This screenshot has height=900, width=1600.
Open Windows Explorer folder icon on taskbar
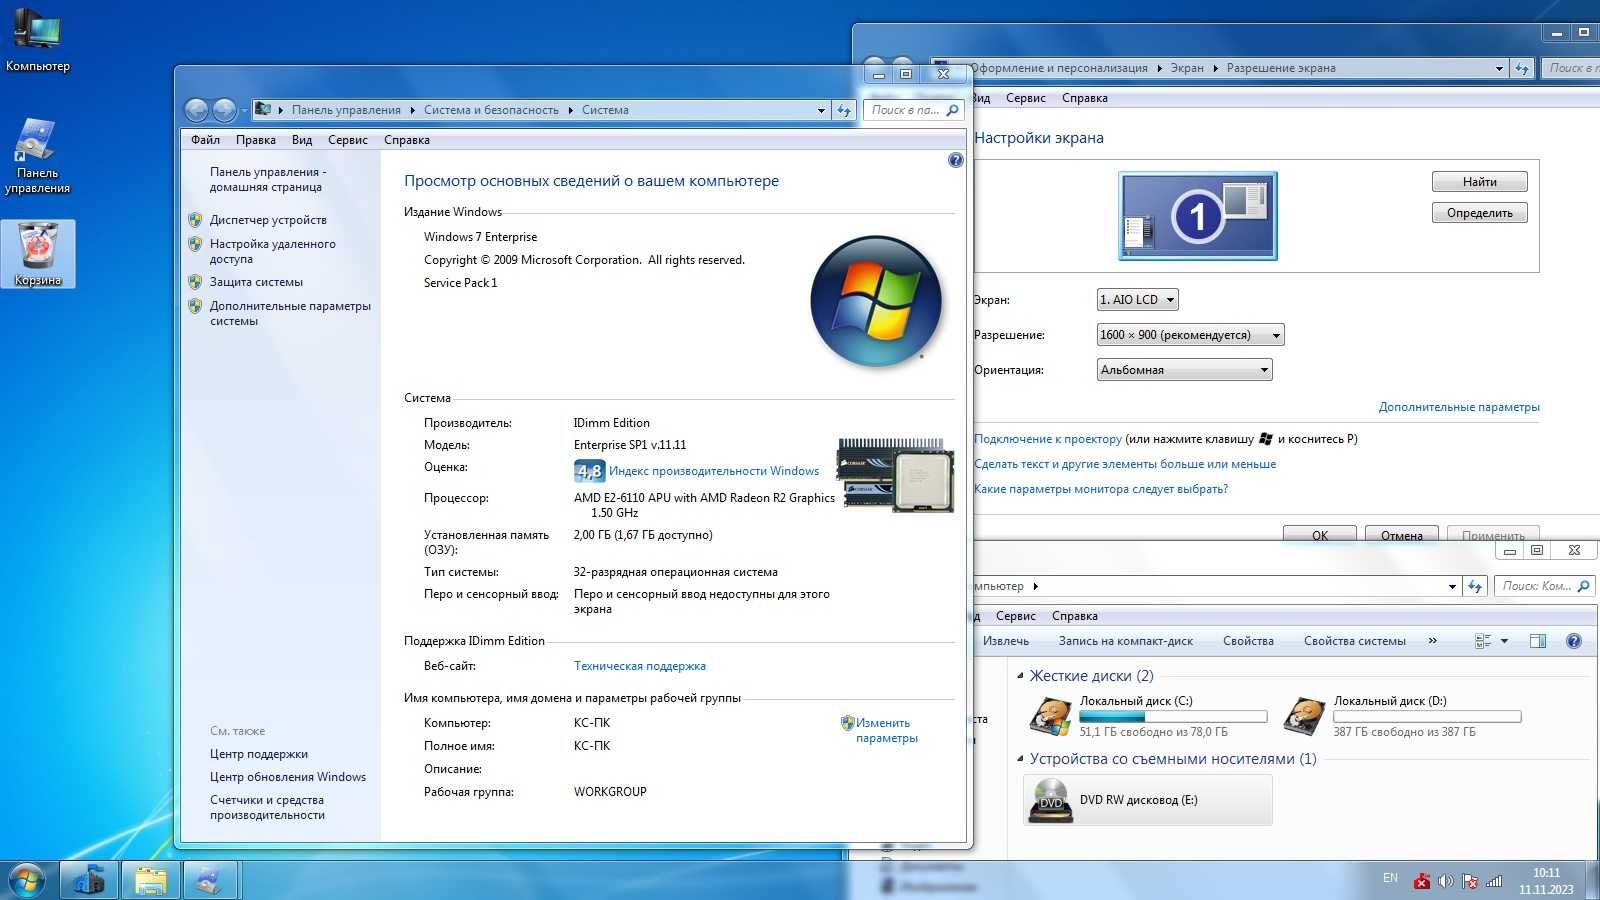pos(150,880)
